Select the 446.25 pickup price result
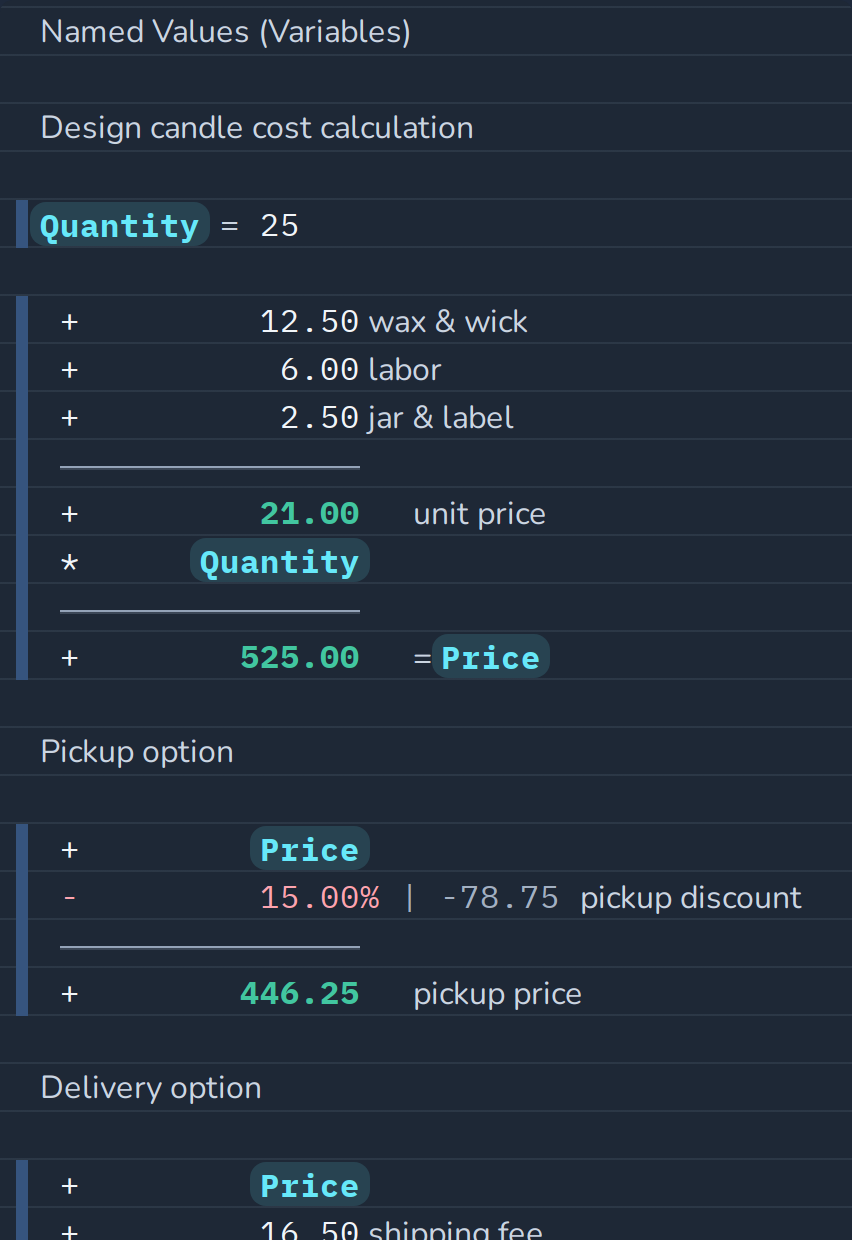This screenshot has width=852, height=1240. tap(299, 994)
